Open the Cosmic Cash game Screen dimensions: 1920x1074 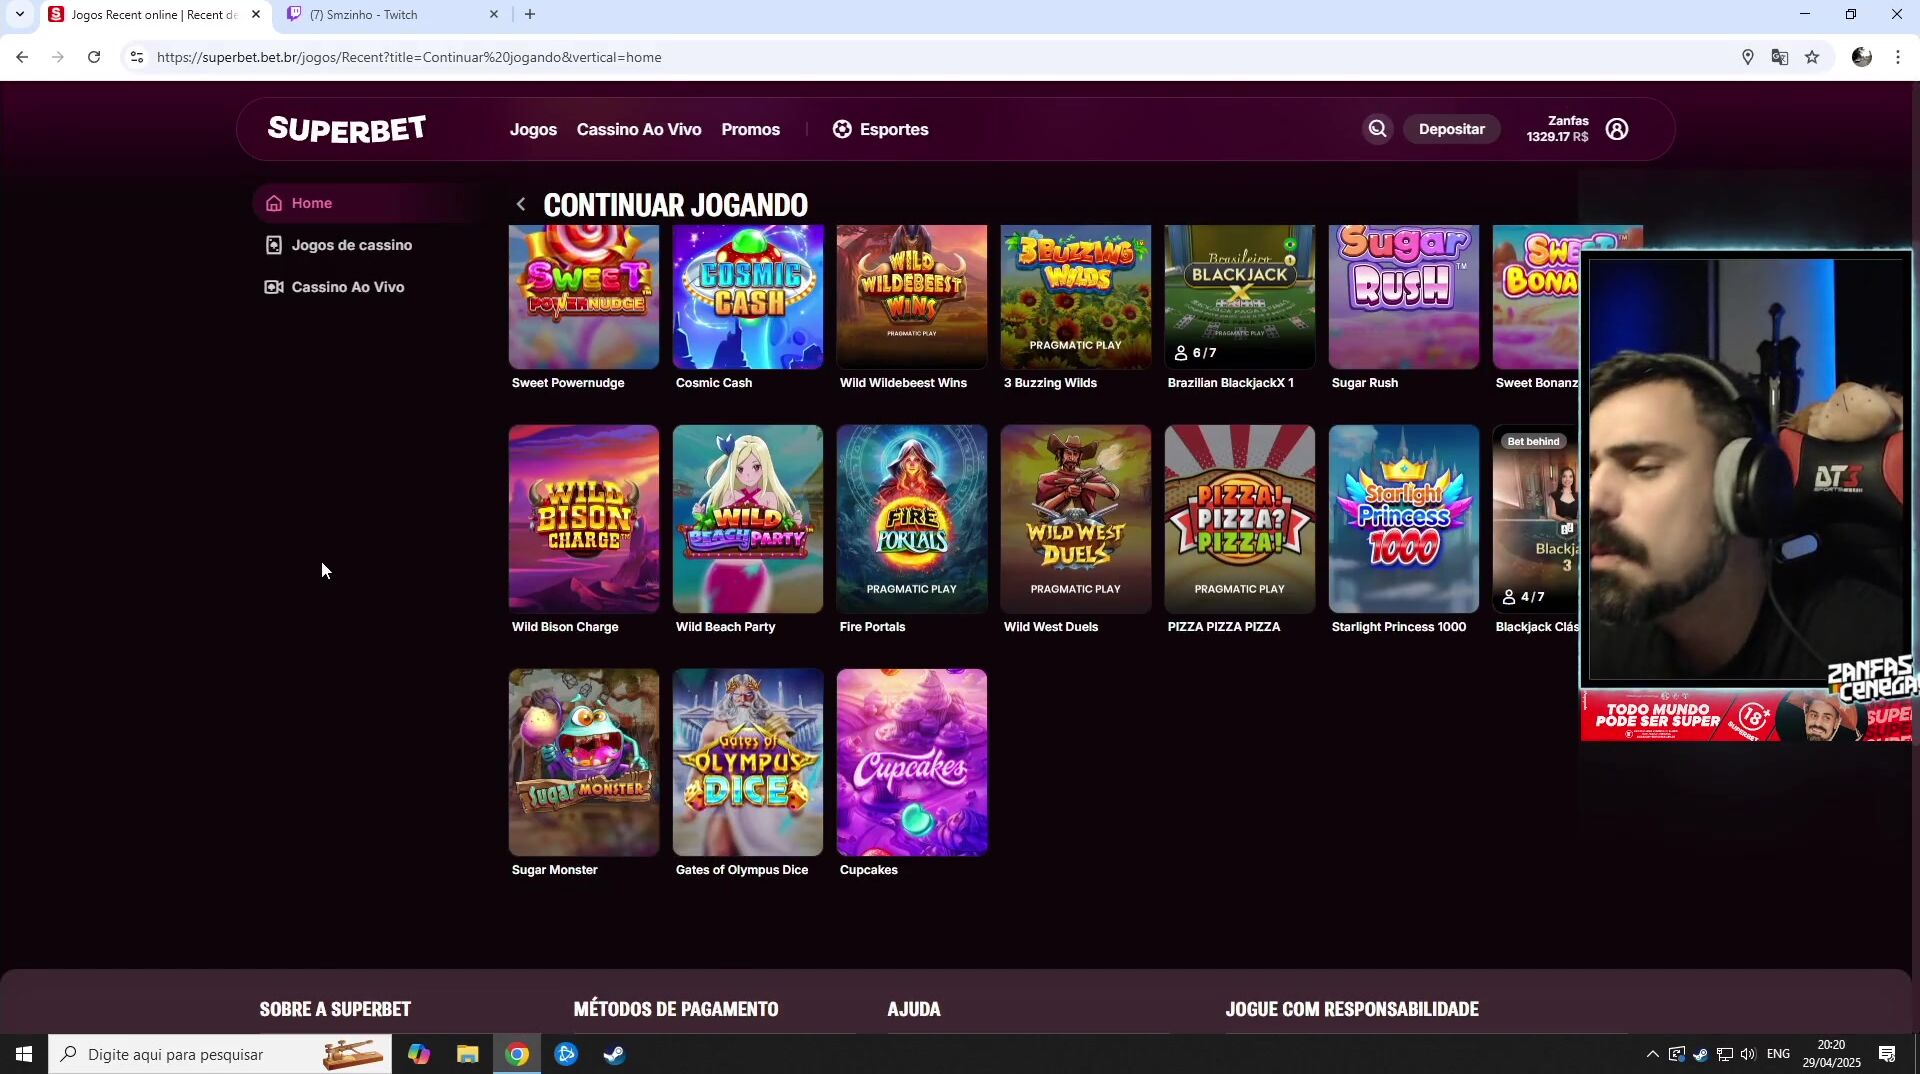pos(748,297)
